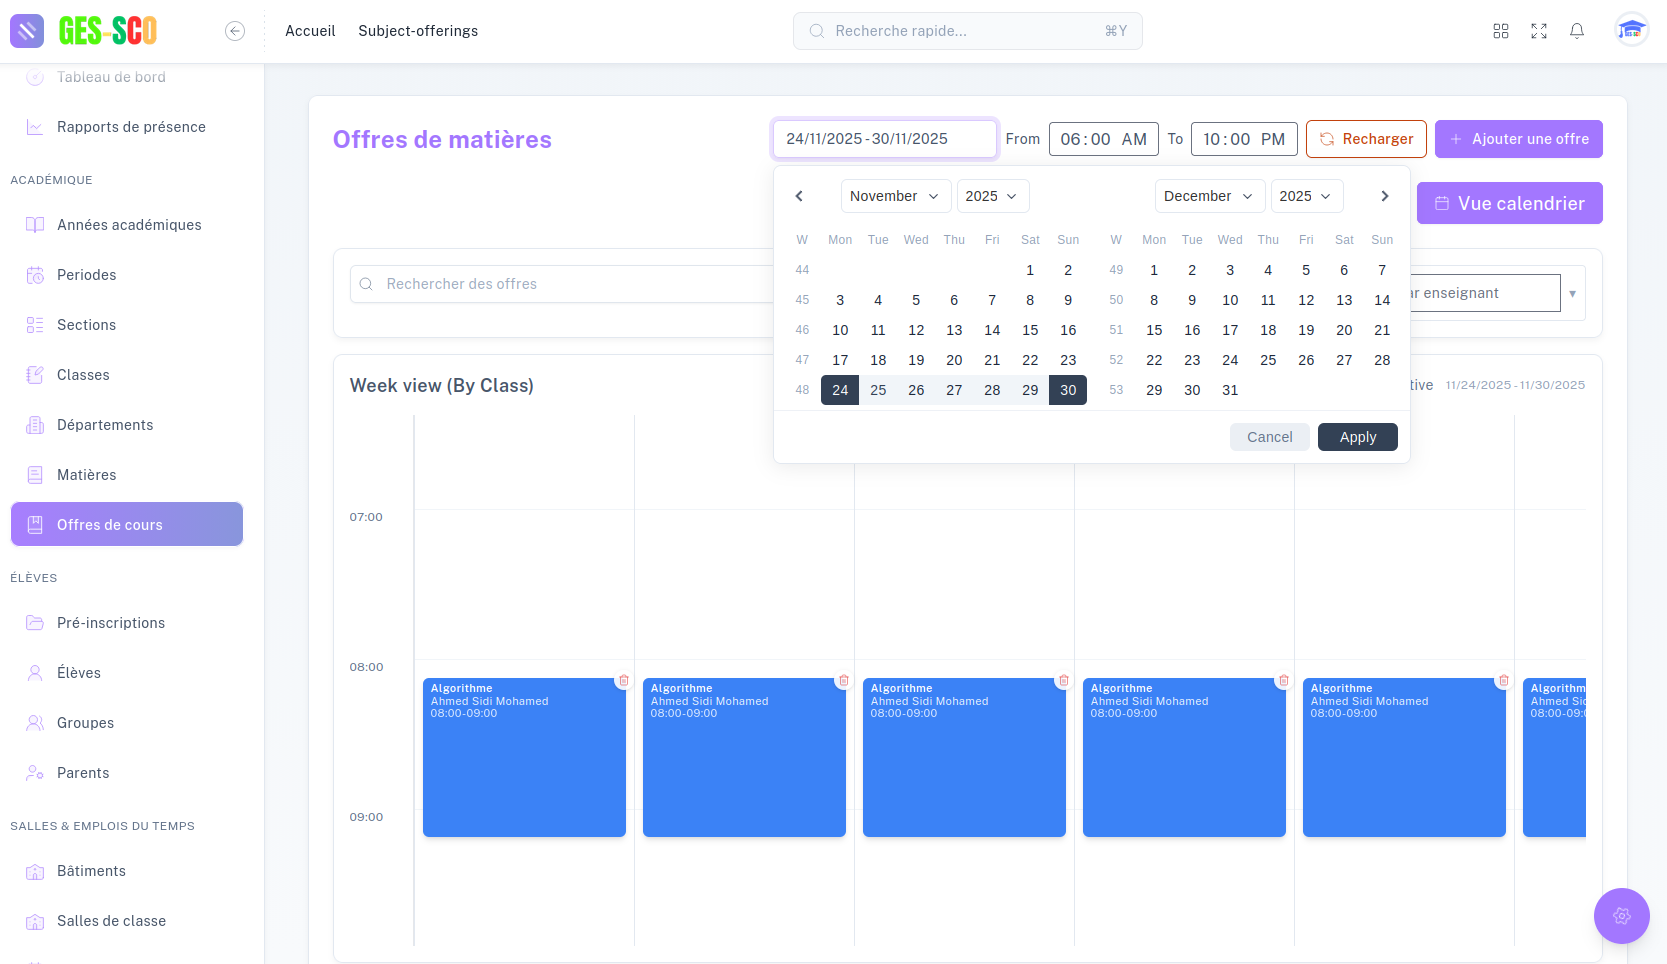The height and width of the screenshot is (964, 1667).
Task: Open the apps grid icon
Action: (x=1501, y=31)
